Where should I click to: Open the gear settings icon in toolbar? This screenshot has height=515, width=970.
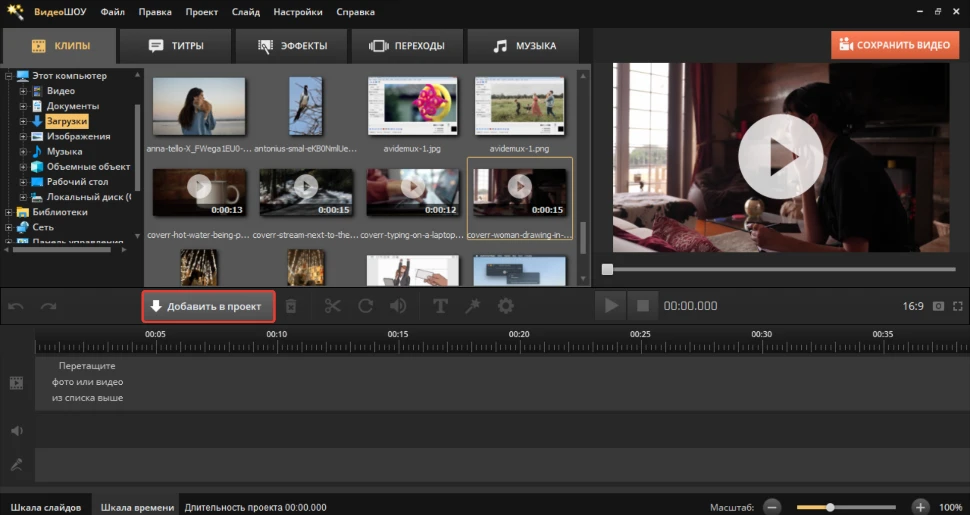pos(505,306)
